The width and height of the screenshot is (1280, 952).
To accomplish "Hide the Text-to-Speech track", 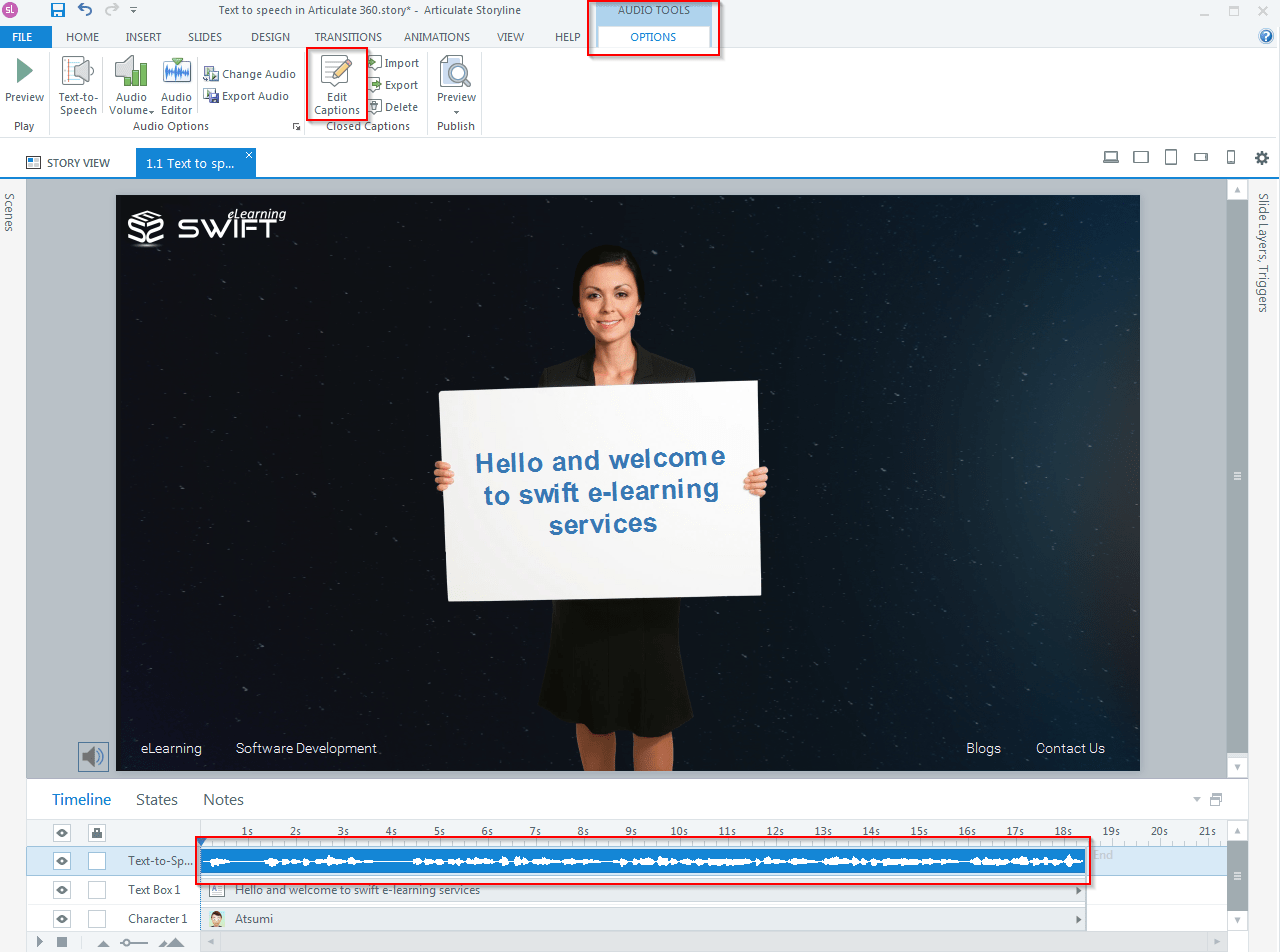I will (62, 861).
